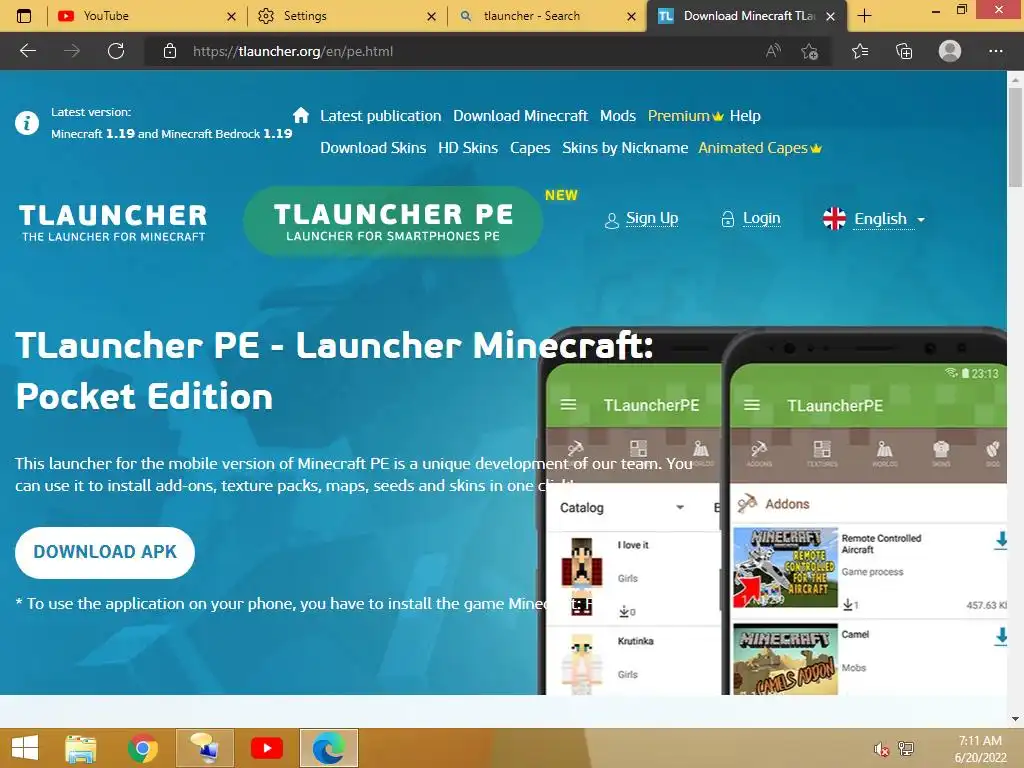Open Skins by Nickname
The width and height of the screenshot is (1024, 768).
(x=625, y=148)
